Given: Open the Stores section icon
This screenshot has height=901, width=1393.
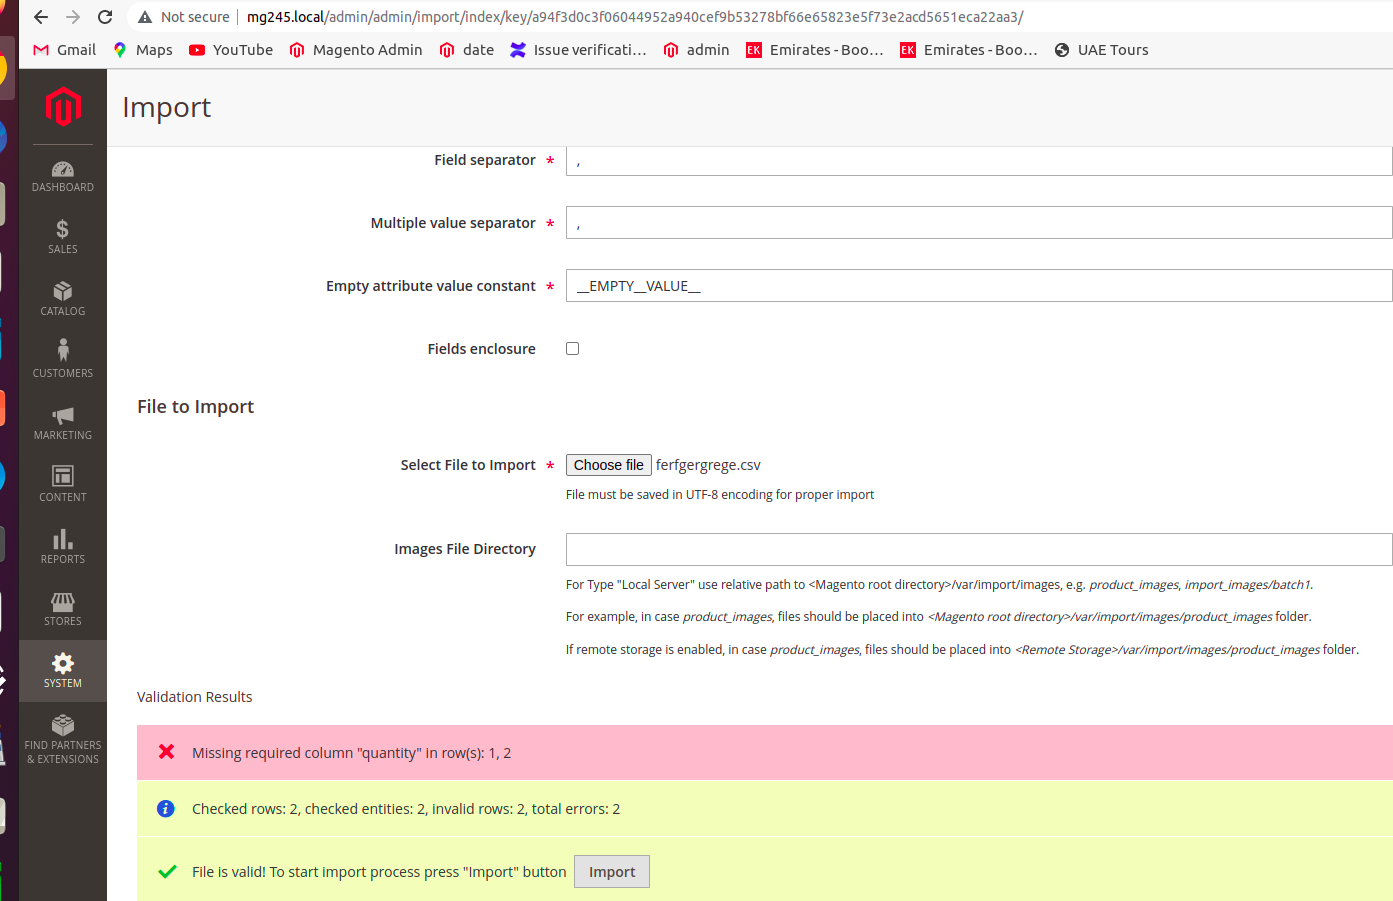Looking at the screenshot, I should click(62, 608).
